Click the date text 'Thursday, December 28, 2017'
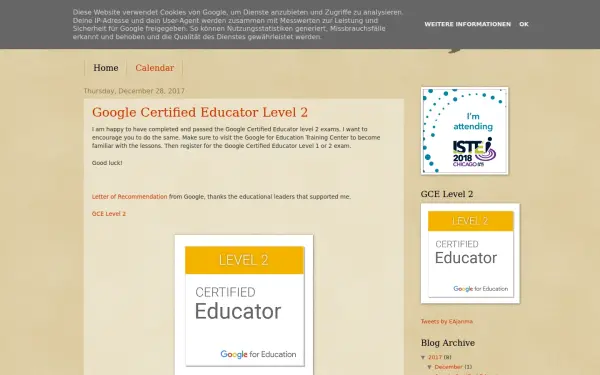 [x=134, y=91]
